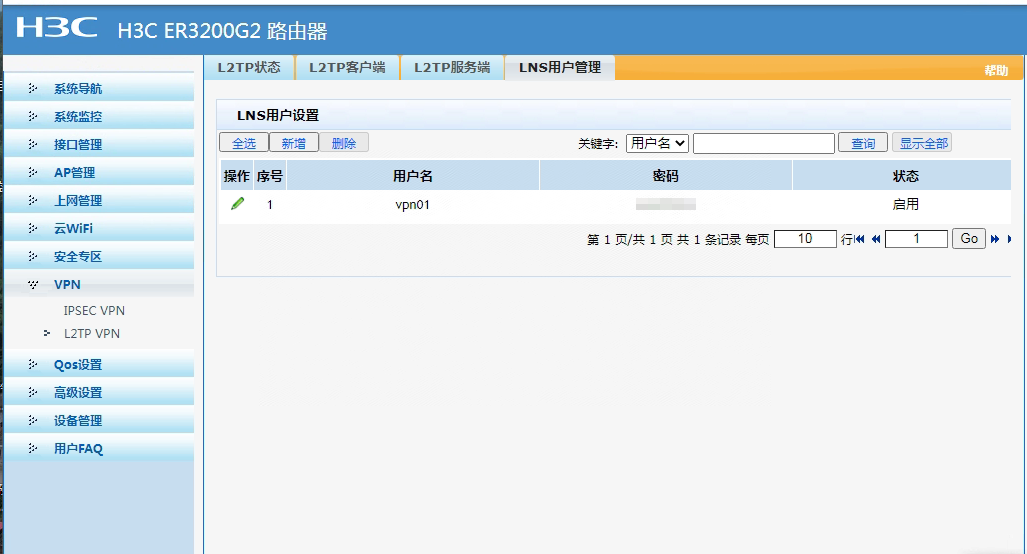Go to previous page arrow icon

tap(876, 239)
